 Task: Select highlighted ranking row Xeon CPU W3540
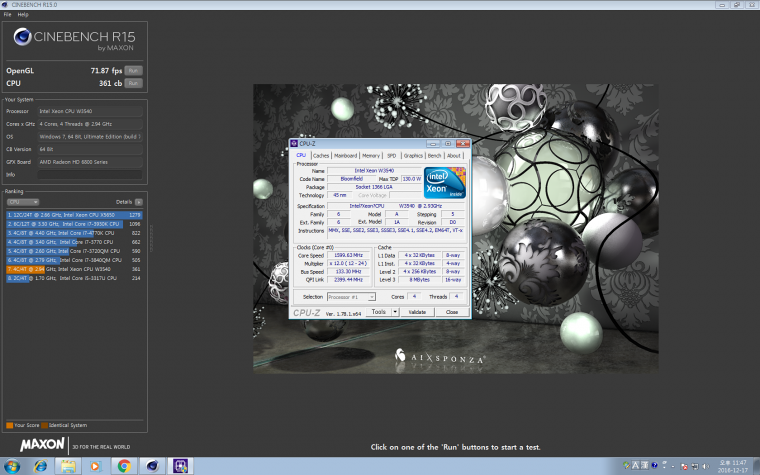74,269
